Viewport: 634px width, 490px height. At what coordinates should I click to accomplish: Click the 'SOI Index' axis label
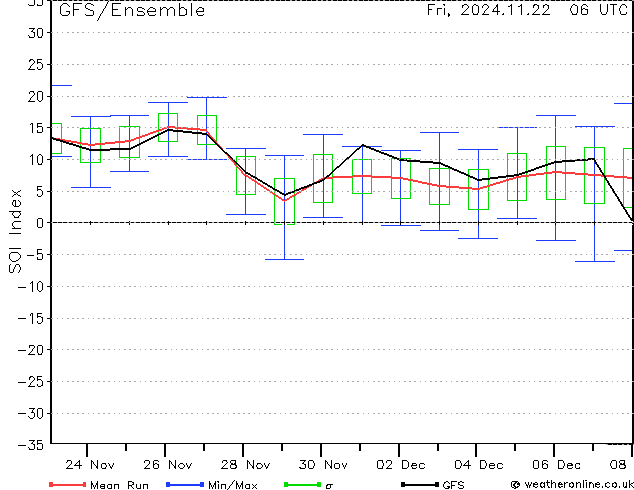(x=15, y=231)
